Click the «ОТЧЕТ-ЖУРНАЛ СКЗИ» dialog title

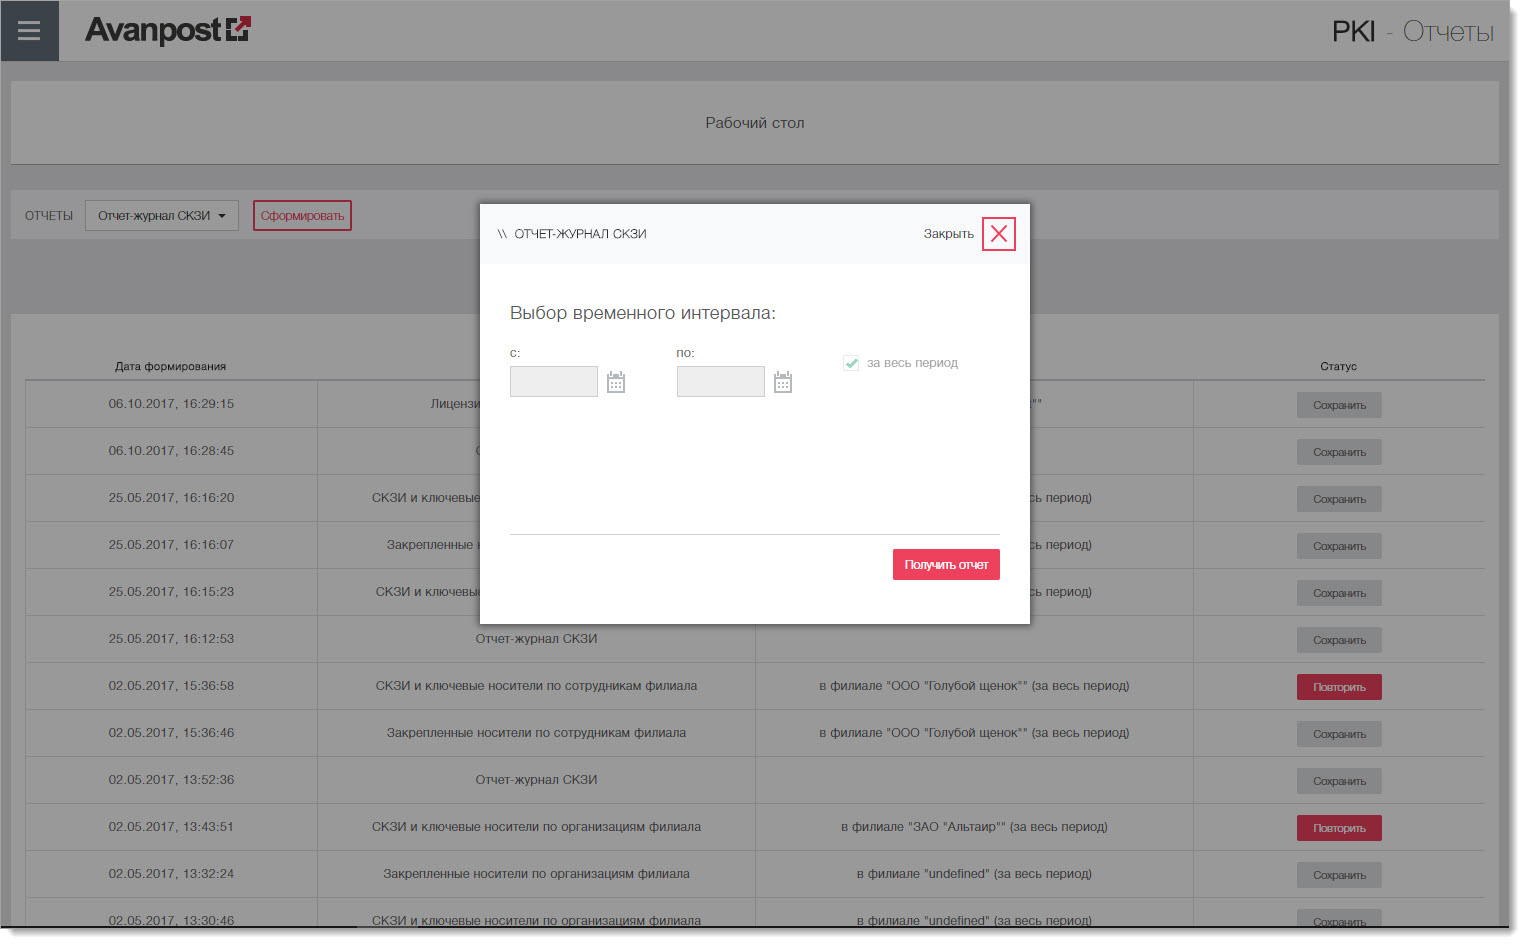tap(580, 234)
